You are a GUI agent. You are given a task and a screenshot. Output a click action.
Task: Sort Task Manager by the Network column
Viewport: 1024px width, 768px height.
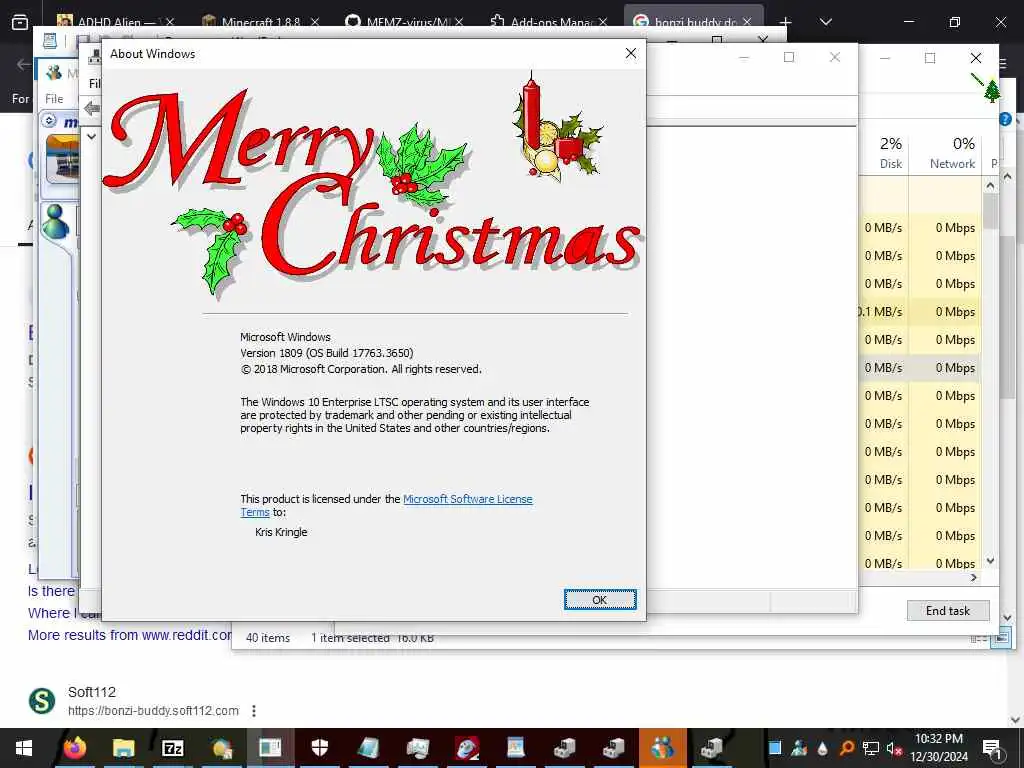(952, 153)
